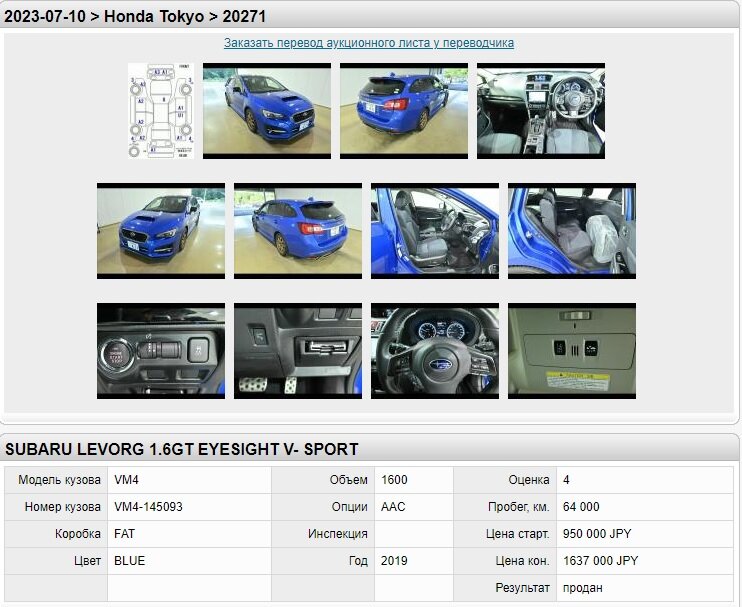Select final price 1637 000 JPY

(601, 561)
